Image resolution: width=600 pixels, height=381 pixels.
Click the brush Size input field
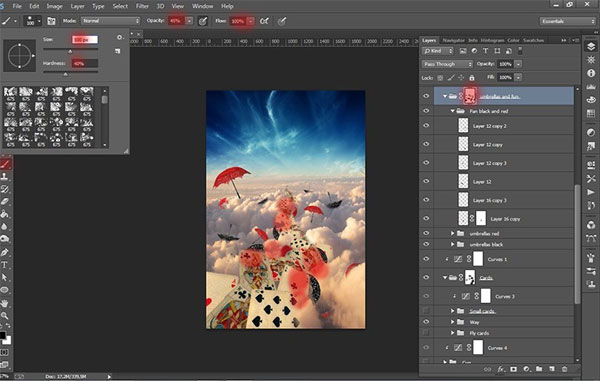[85, 39]
